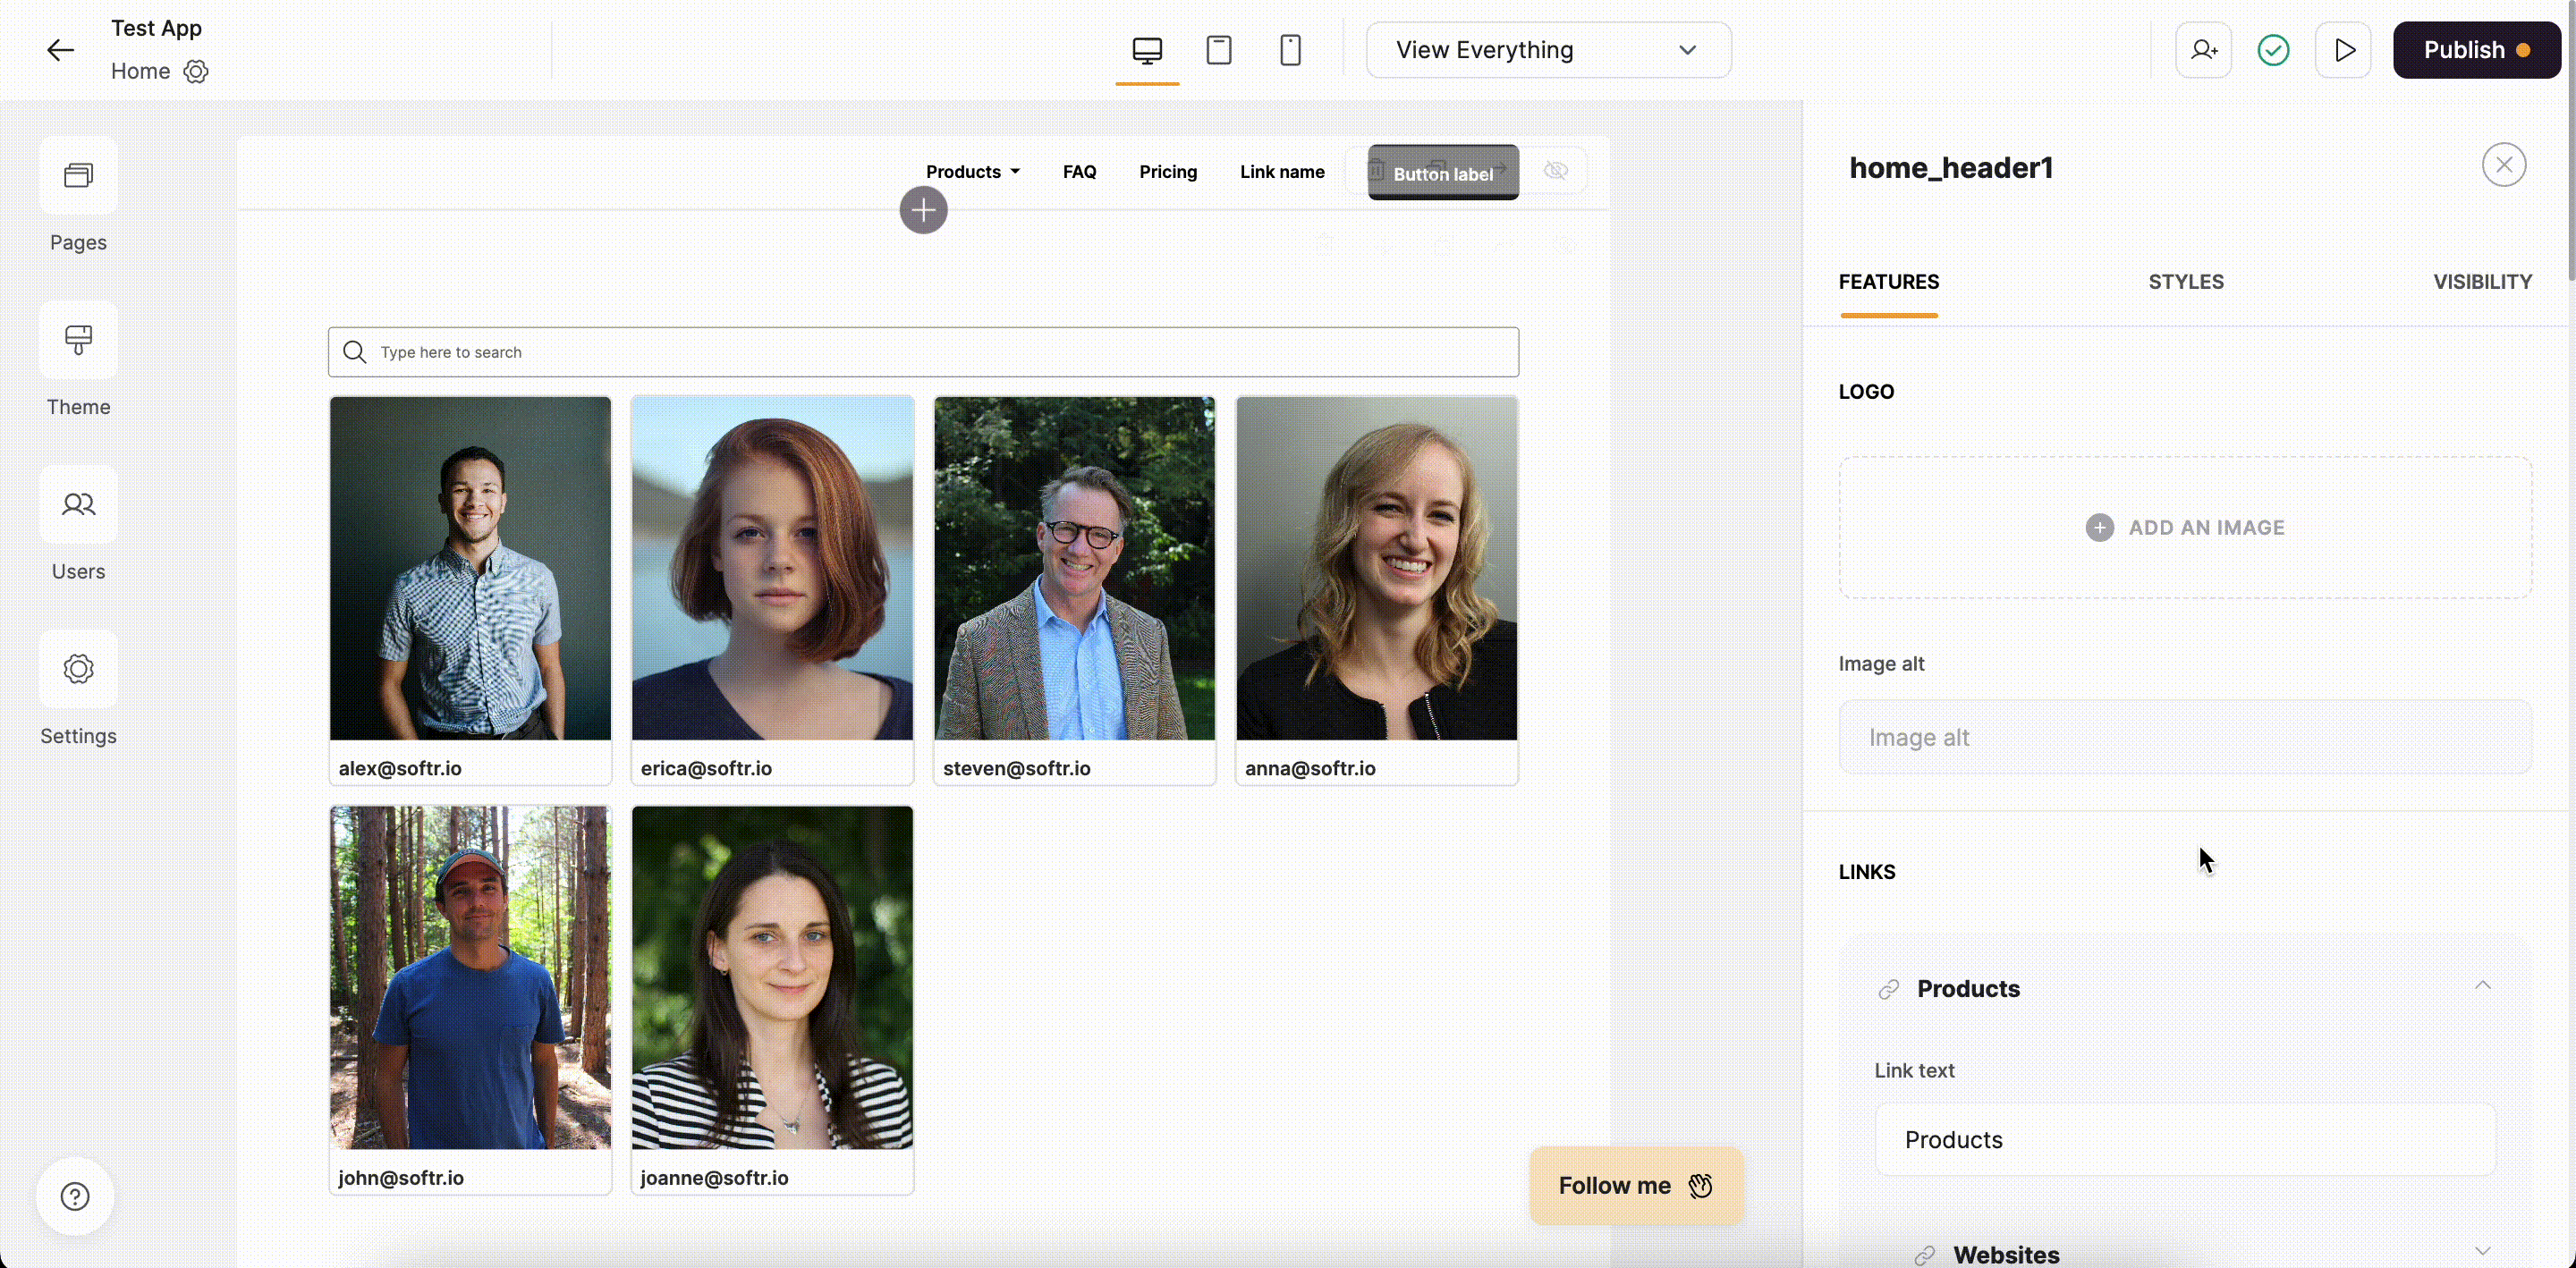Click Add an Image in the Logo section

(2185, 527)
